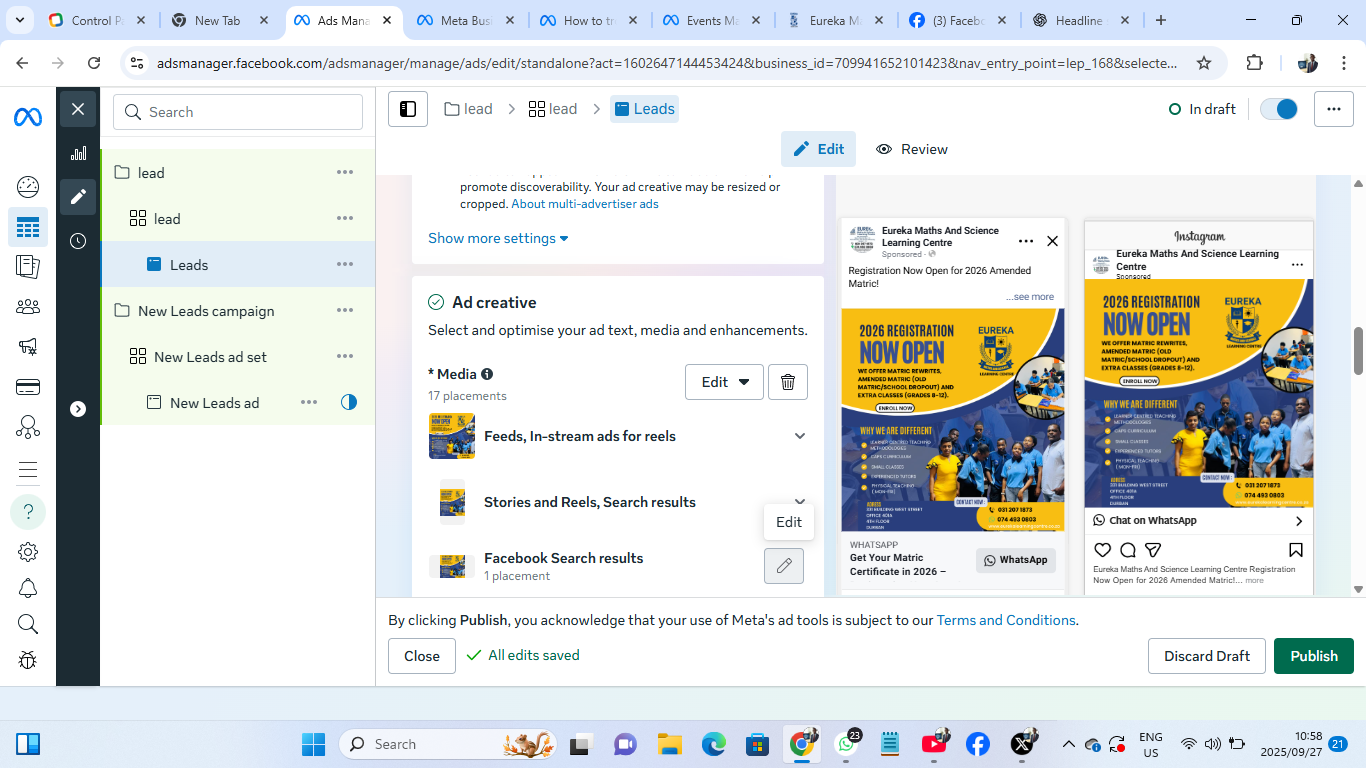Open the Terms and Conditions link

[1006, 620]
